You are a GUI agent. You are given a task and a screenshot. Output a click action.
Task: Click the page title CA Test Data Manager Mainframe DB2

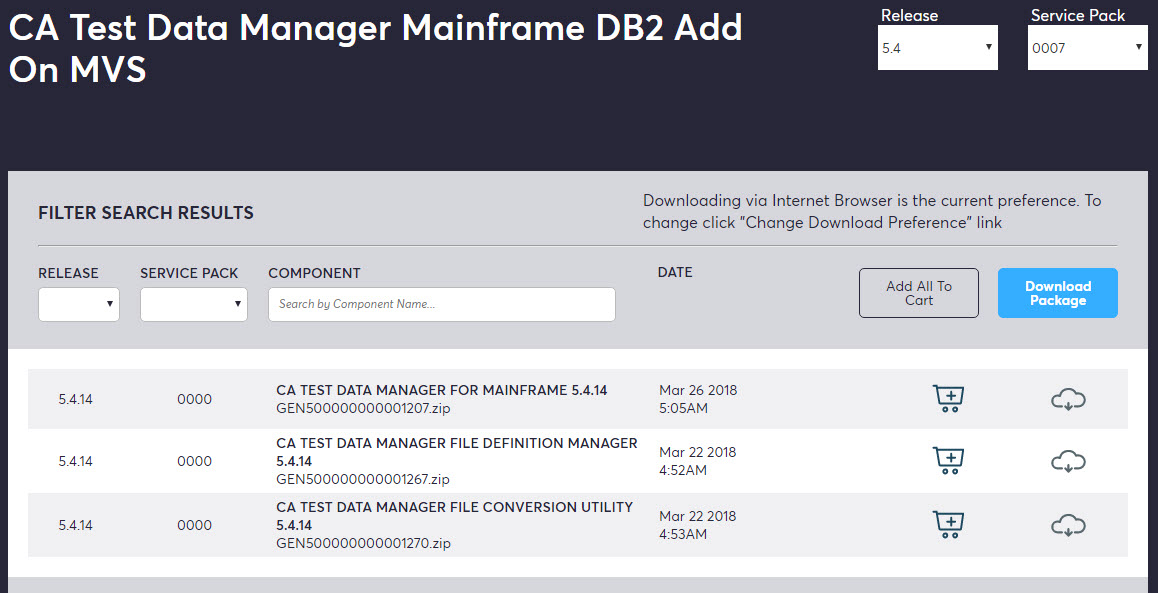coord(374,49)
